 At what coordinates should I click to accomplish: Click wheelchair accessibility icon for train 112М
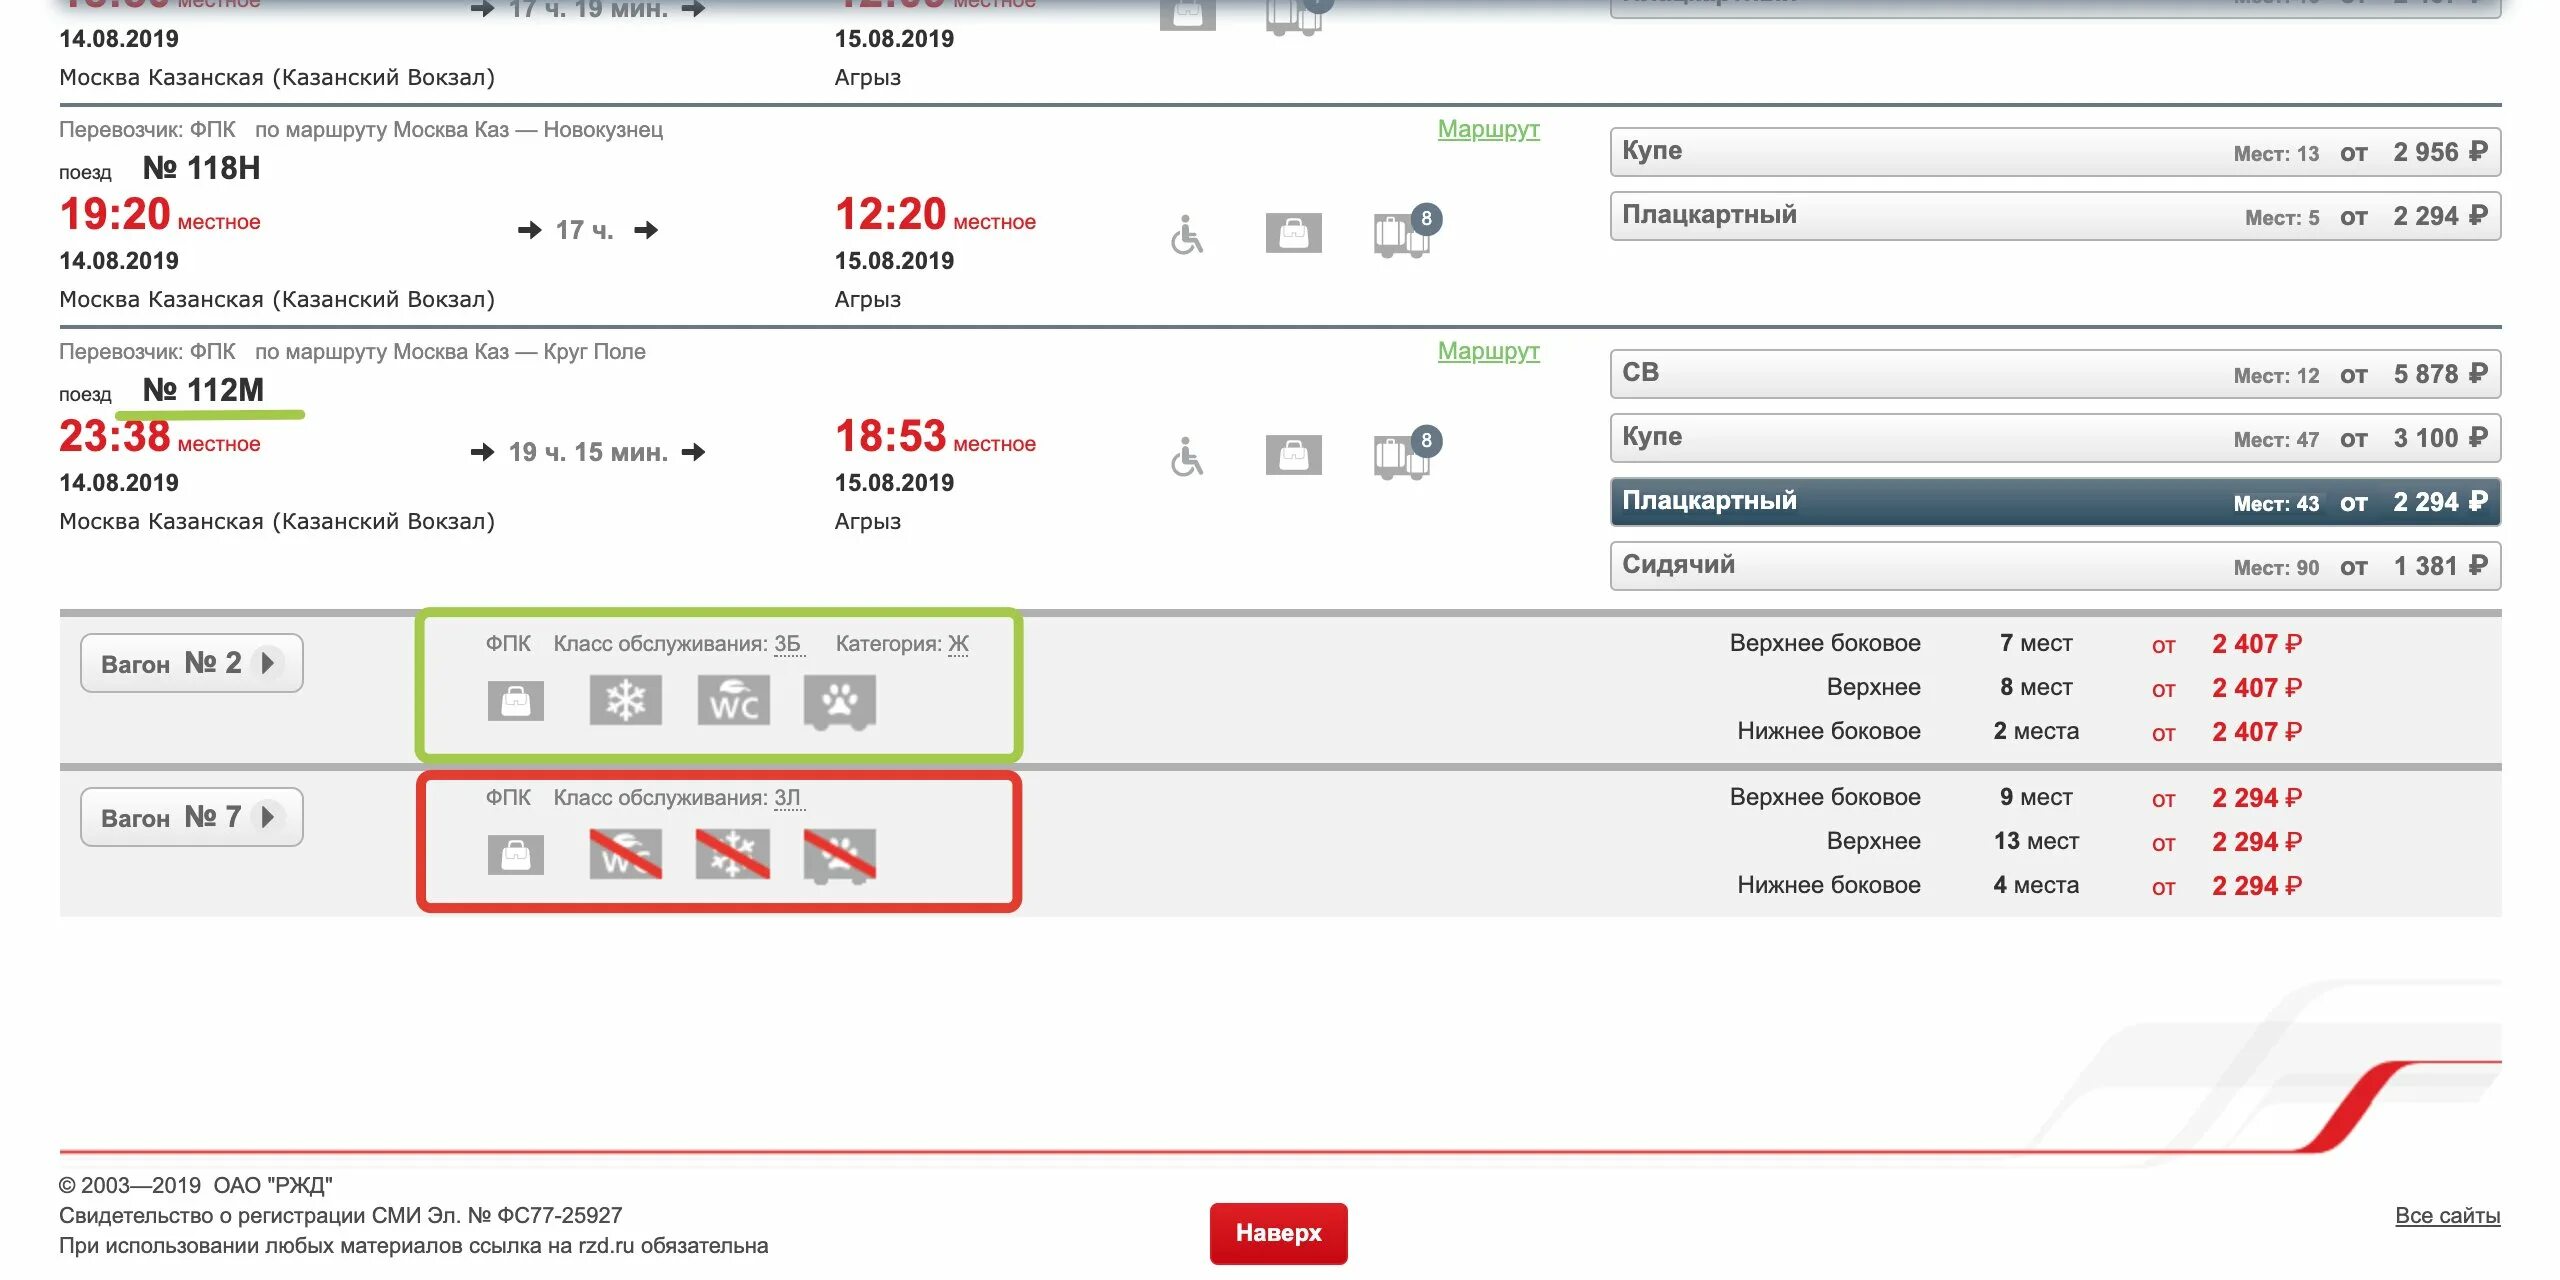pos(1187,457)
